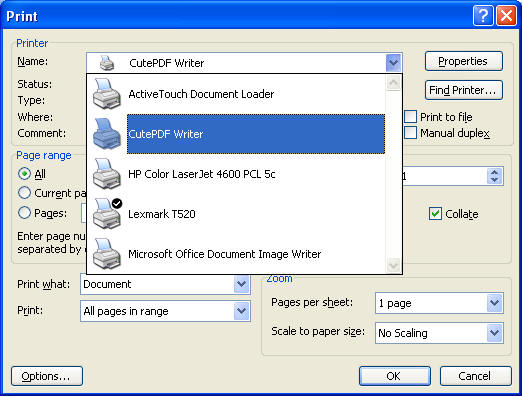Click inside the number of copies field

click(x=445, y=176)
